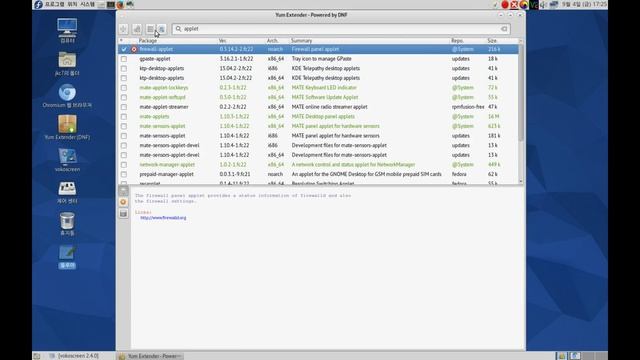Click the rpmfusion-free repo cell
Viewport: 640px width, 360px height.
click(468, 107)
